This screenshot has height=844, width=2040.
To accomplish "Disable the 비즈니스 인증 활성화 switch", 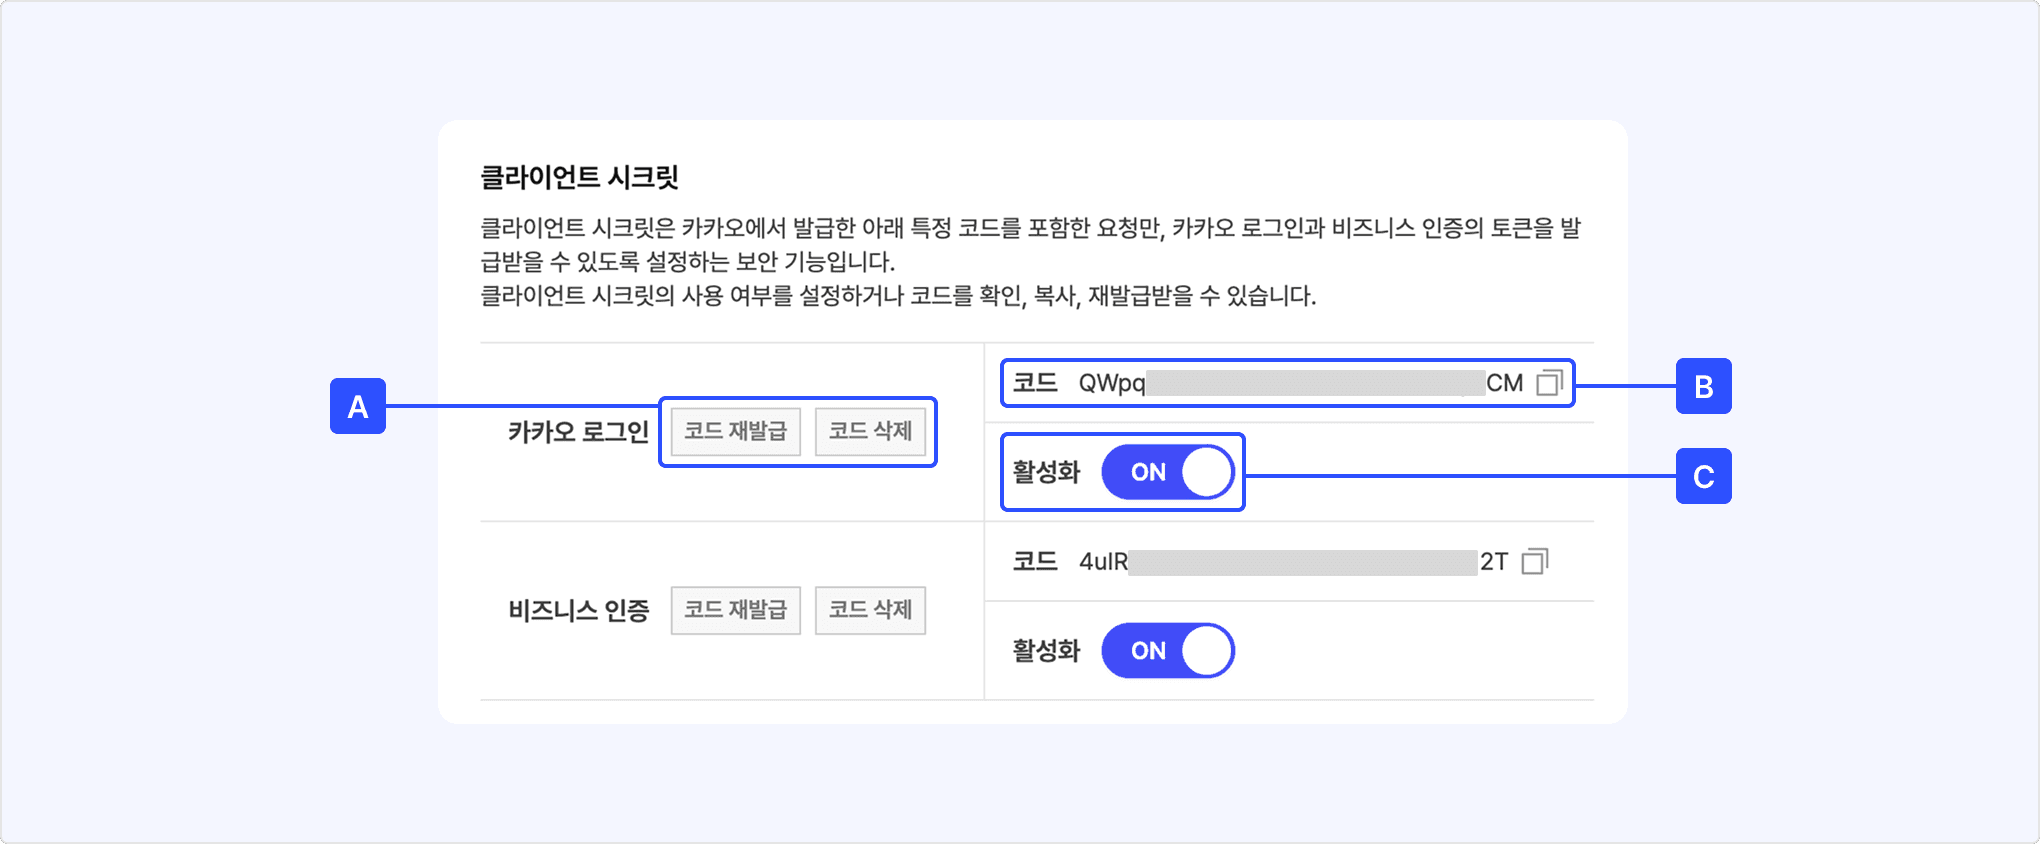I will tap(1167, 651).
